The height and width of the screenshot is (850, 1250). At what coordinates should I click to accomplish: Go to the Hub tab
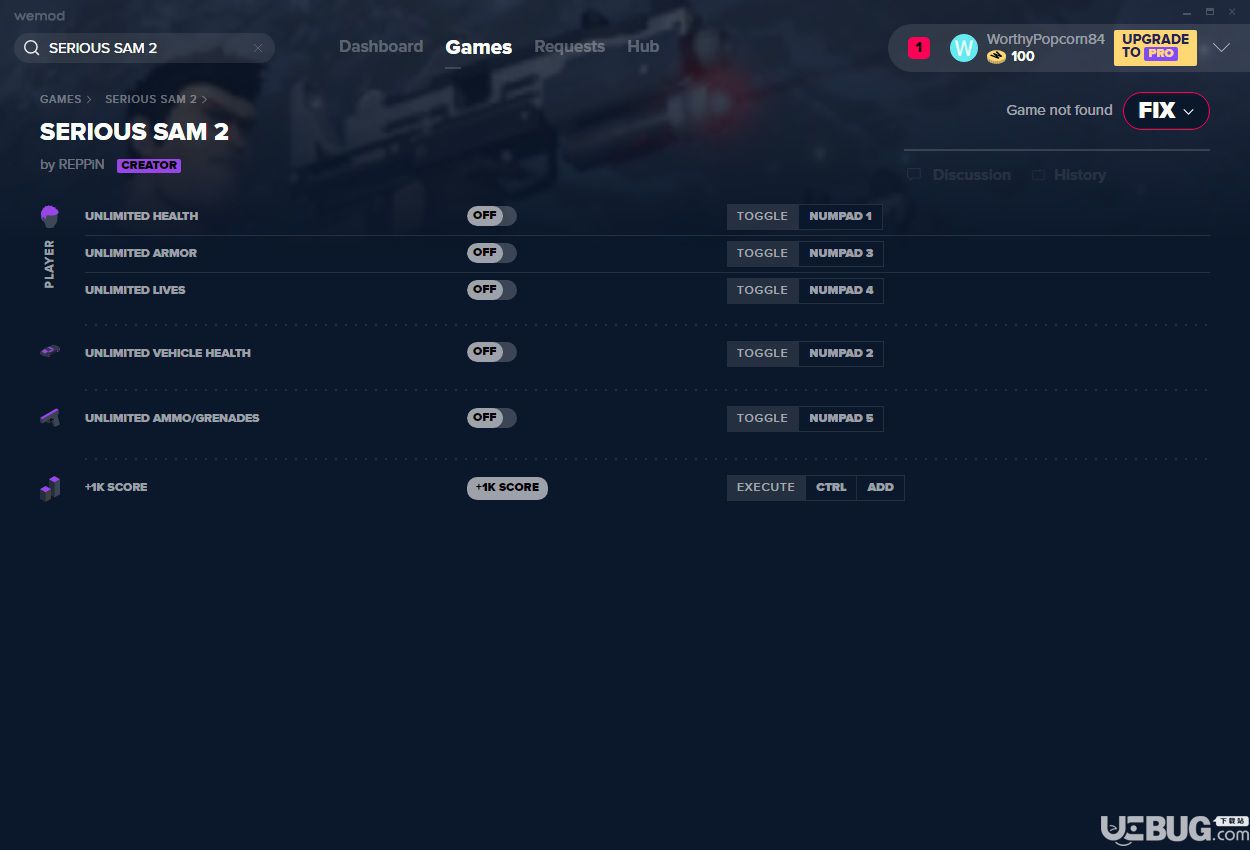point(643,47)
